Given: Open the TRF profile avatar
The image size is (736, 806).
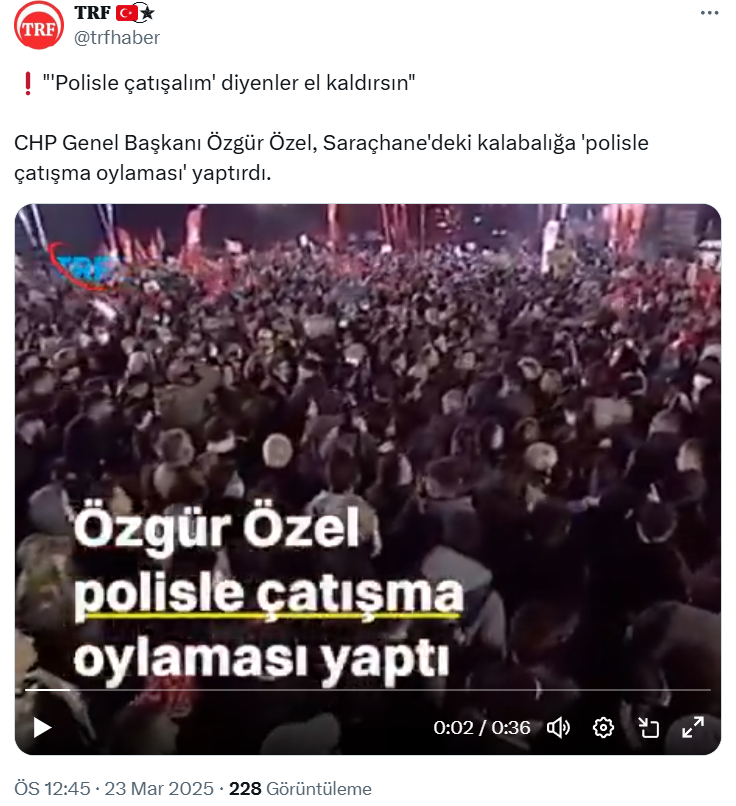Looking at the screenshot, I should coord(39,26).
